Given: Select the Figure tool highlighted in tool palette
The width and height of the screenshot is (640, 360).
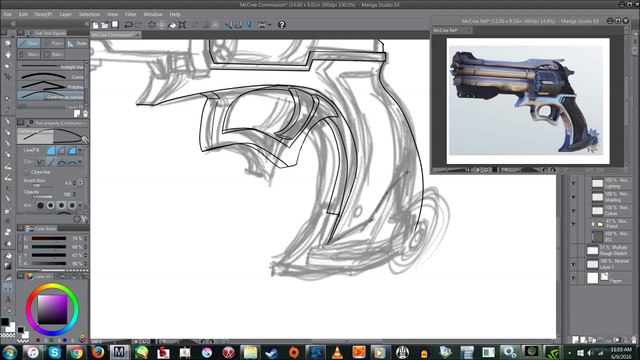Looking at the screenshot, I should (8, 288).
